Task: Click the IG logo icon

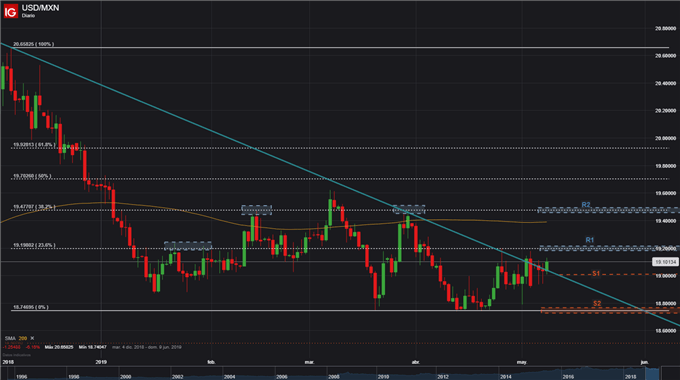Action: [x=10, y=11]
